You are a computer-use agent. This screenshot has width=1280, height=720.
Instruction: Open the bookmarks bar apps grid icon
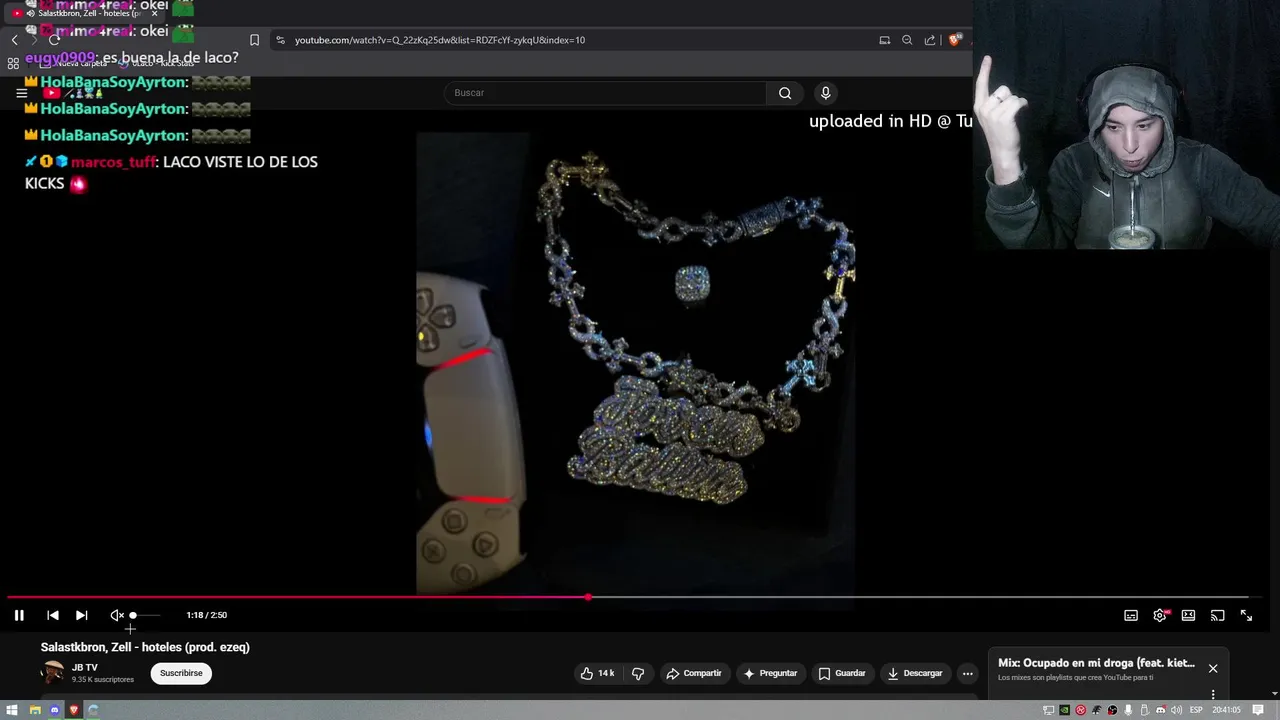[13, 62]
